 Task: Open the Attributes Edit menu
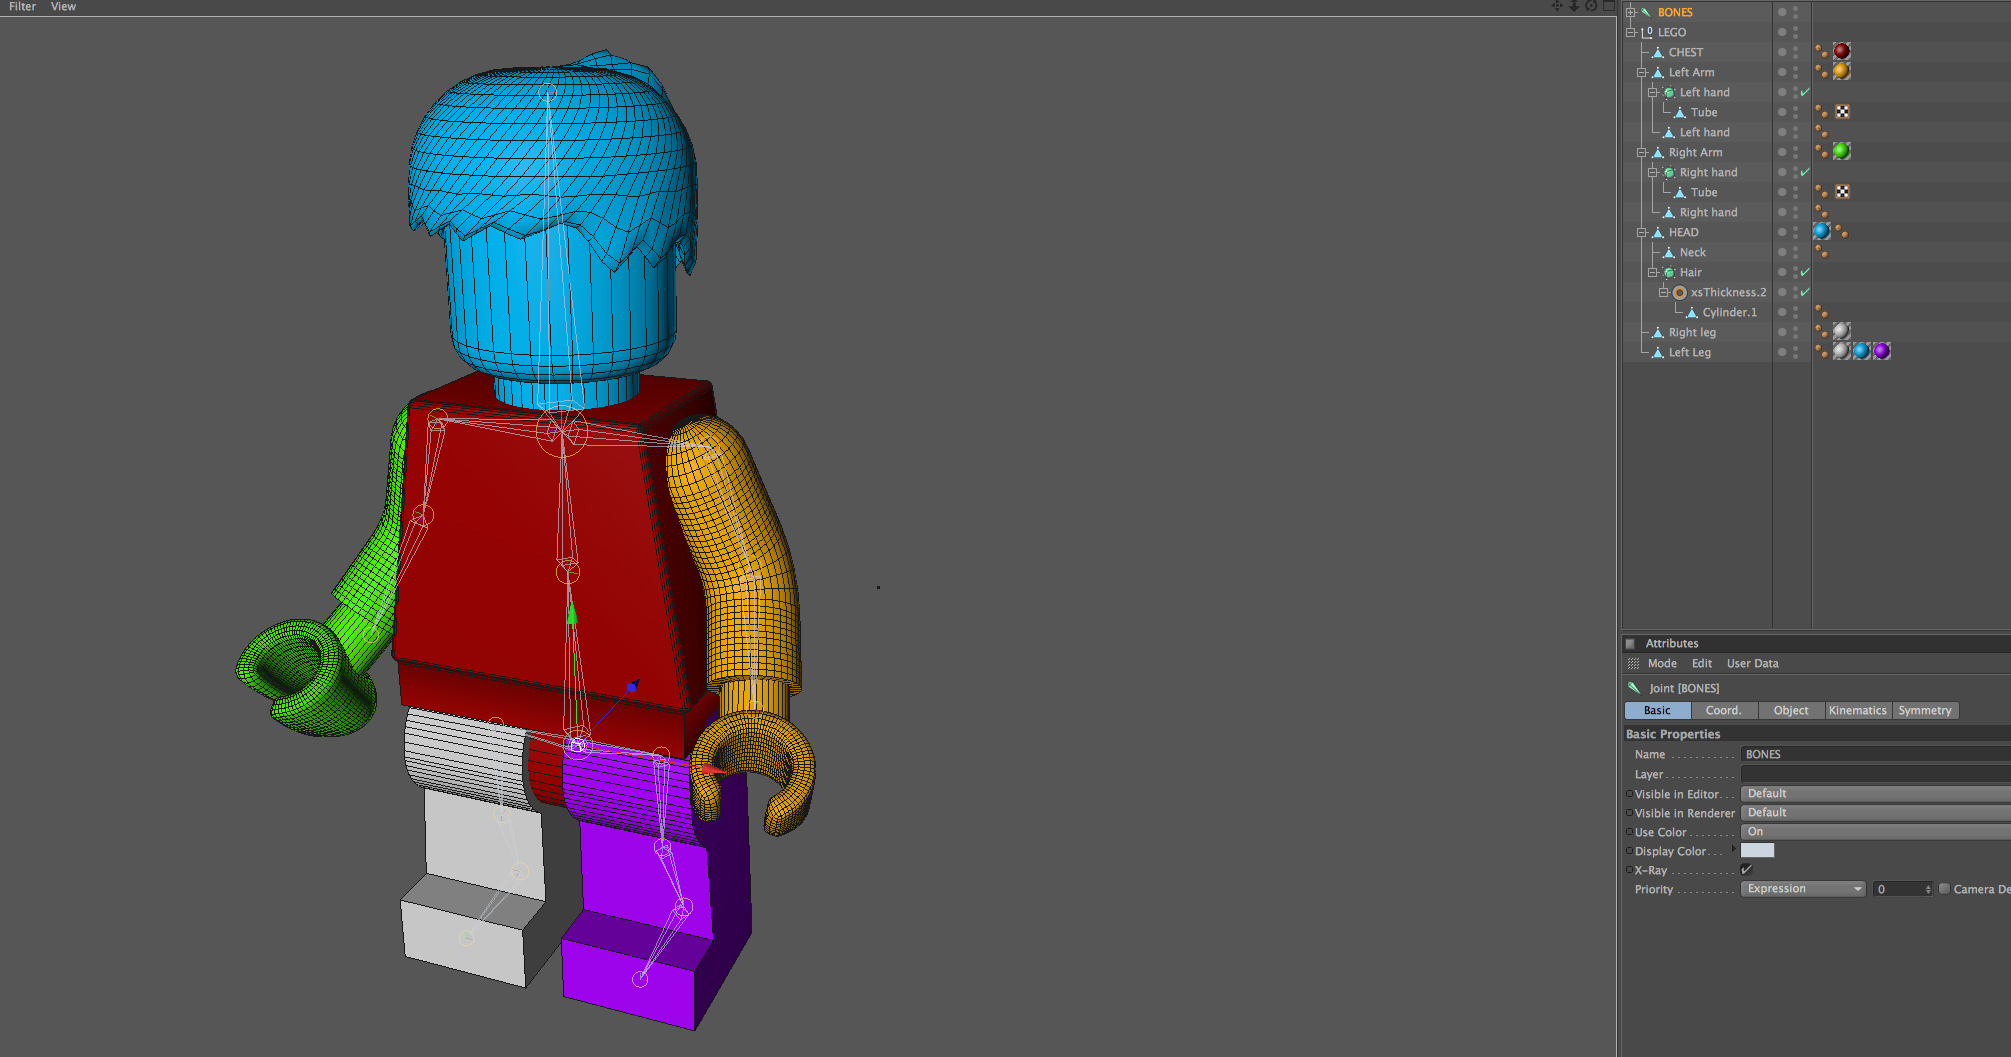coord(1702,664)
